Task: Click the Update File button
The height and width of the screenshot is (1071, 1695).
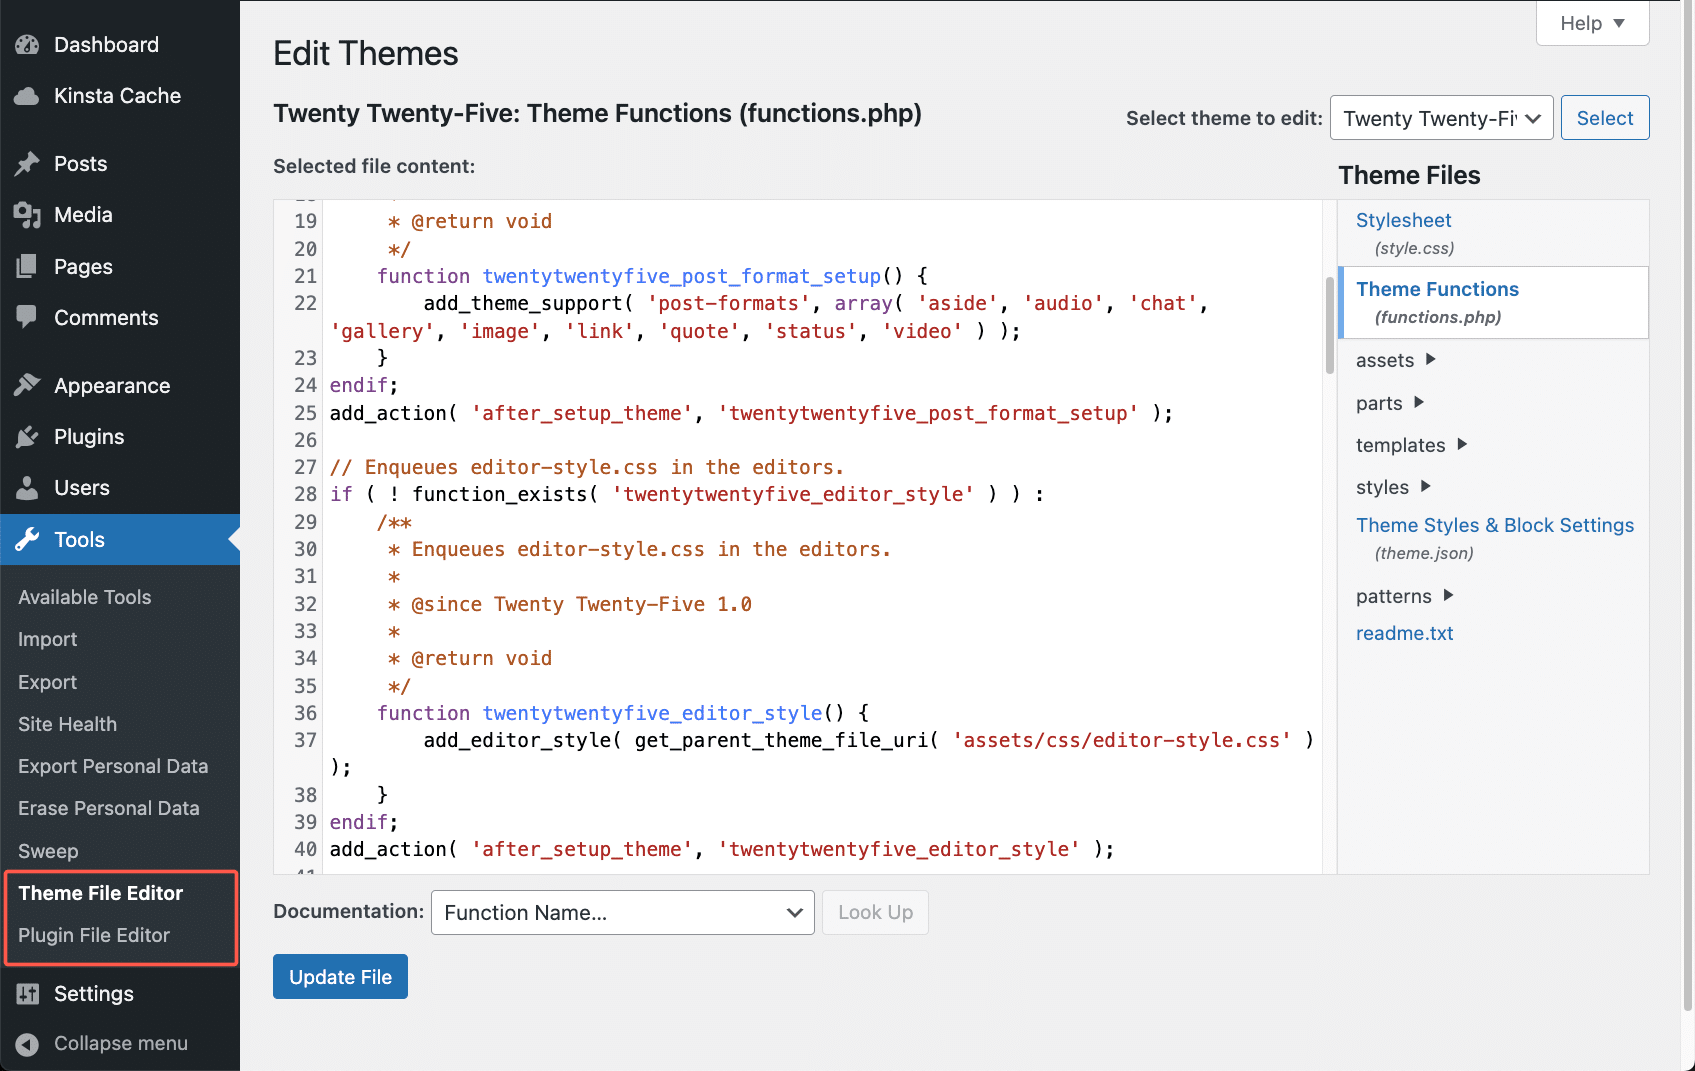Action: coord(340,977)
